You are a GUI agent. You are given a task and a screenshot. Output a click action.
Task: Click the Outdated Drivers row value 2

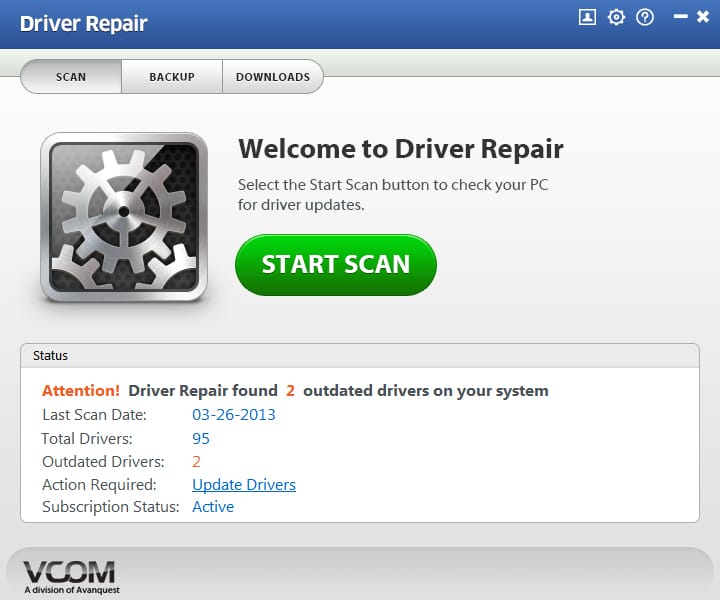tap(196, 461)
